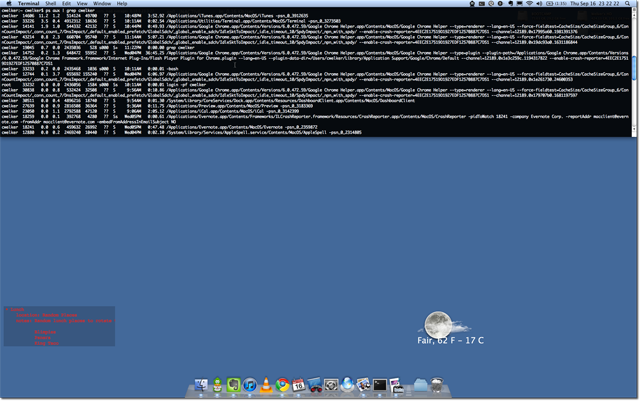The image size is (640, 401).
Task: Click the Terminal window scrollbar
Action: coord(634,71)
